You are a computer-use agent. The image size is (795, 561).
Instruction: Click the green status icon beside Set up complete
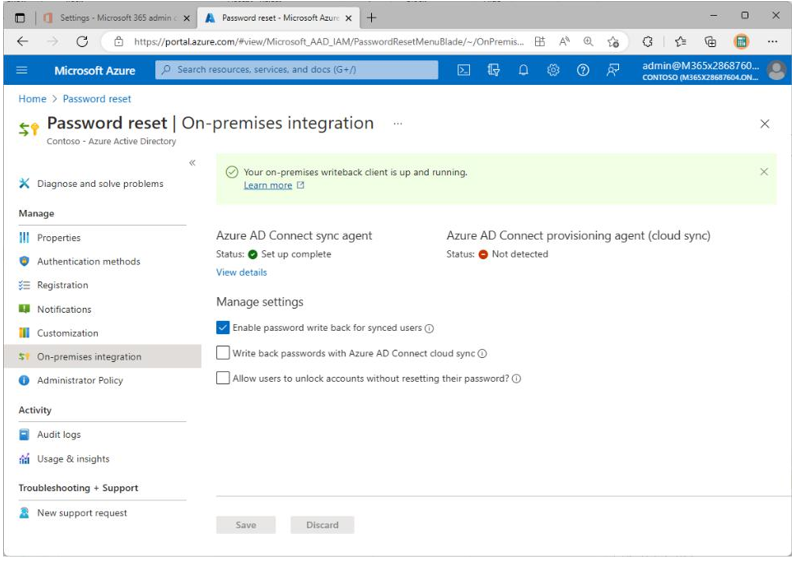click(x=252, y=254)
